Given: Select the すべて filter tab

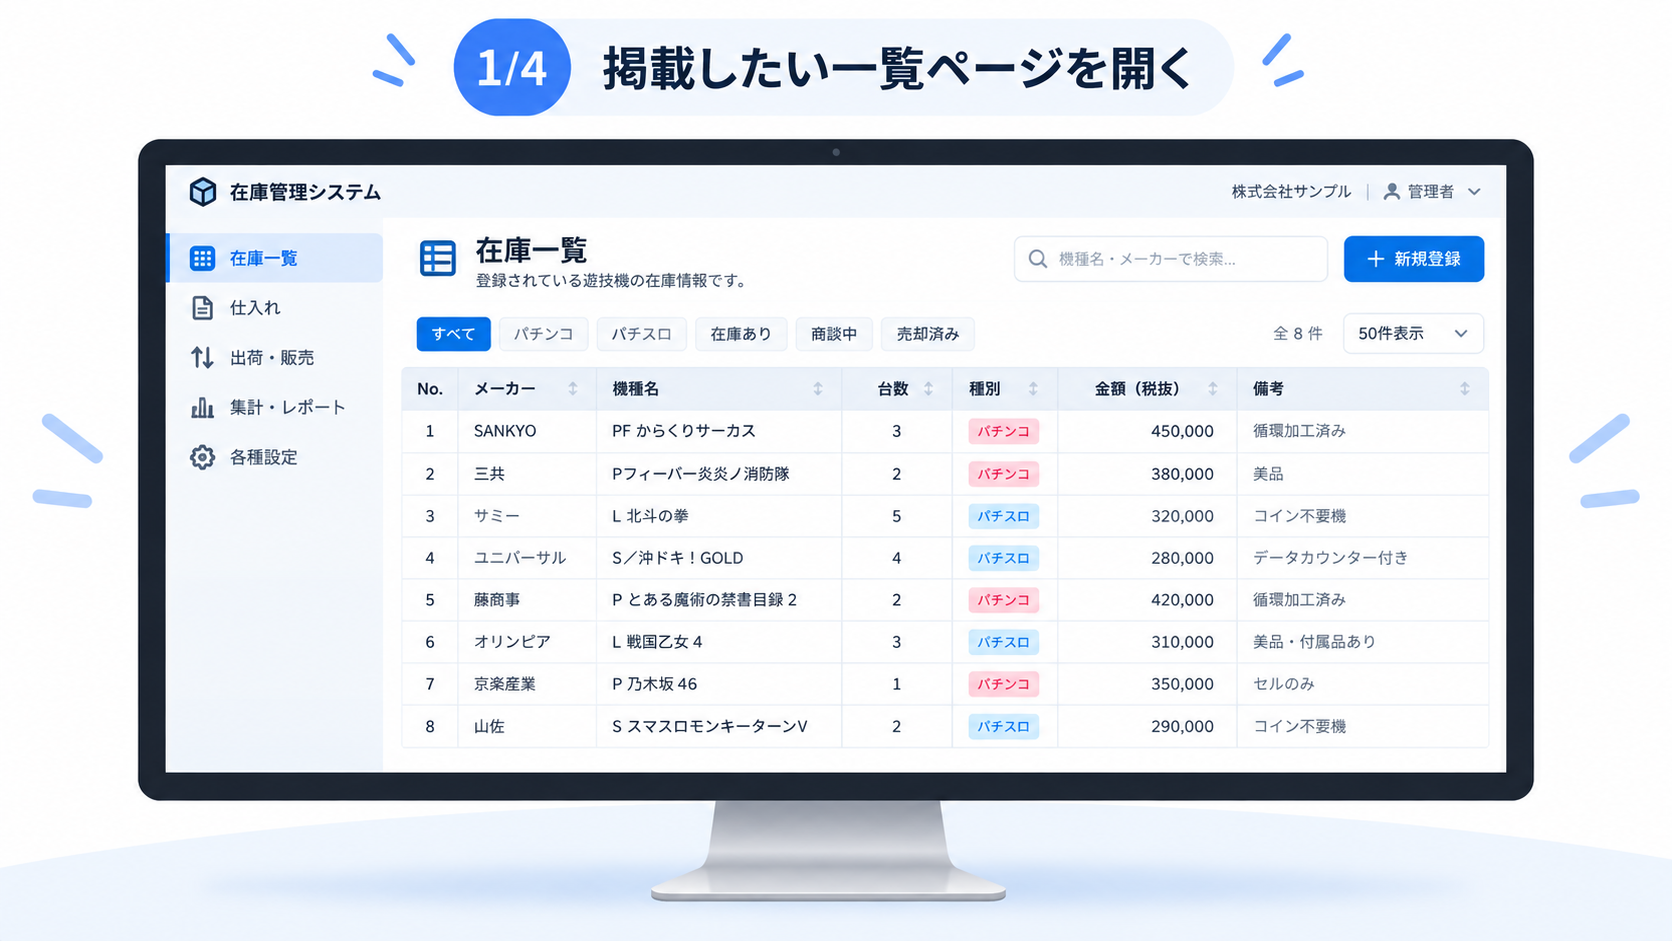Looking at the screenshot, I should 454,334.
